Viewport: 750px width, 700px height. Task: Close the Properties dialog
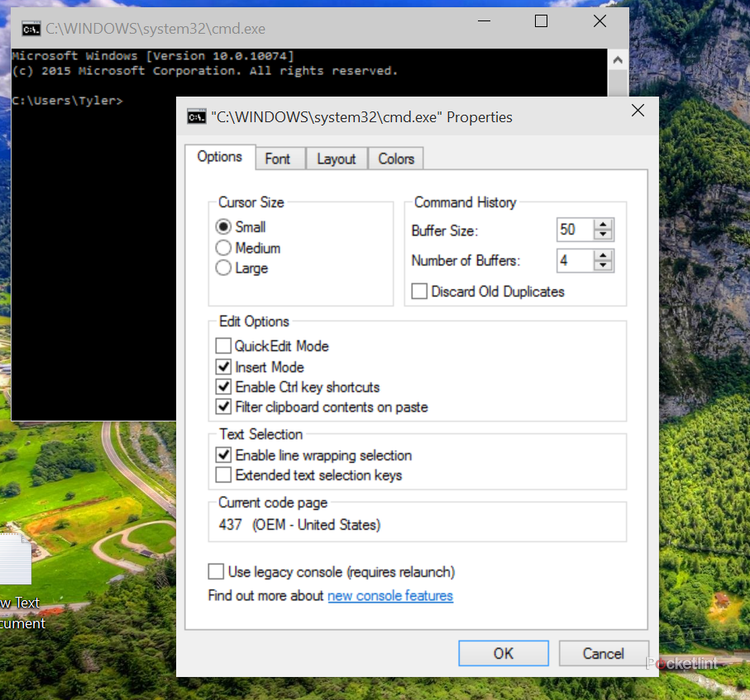point(638,111)
